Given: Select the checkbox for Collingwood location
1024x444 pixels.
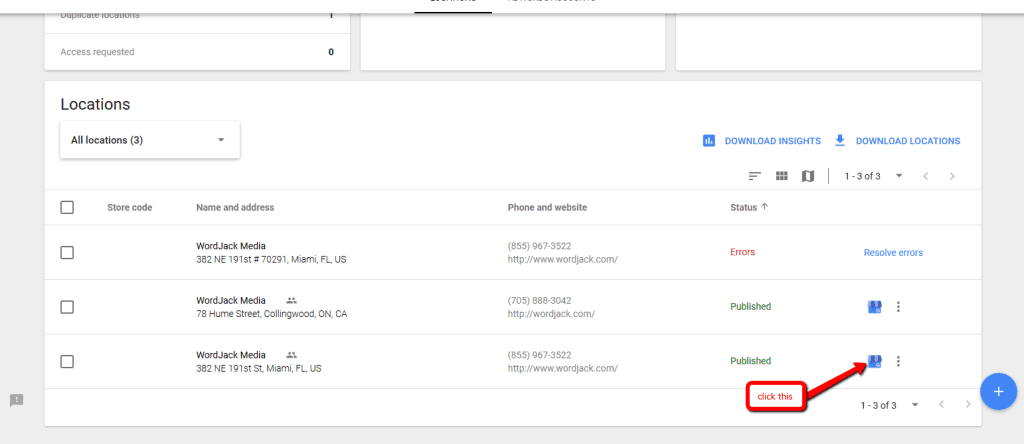Looking at the screenshot, I should (x=67, y=307).
